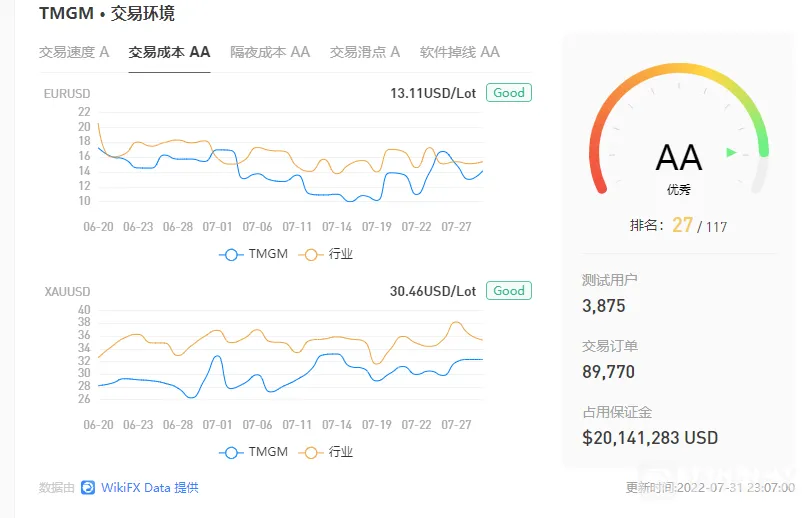Screen dimensions: 809x518
Task: Click the 交易订单 value 89,770
Action: point(608,372)
